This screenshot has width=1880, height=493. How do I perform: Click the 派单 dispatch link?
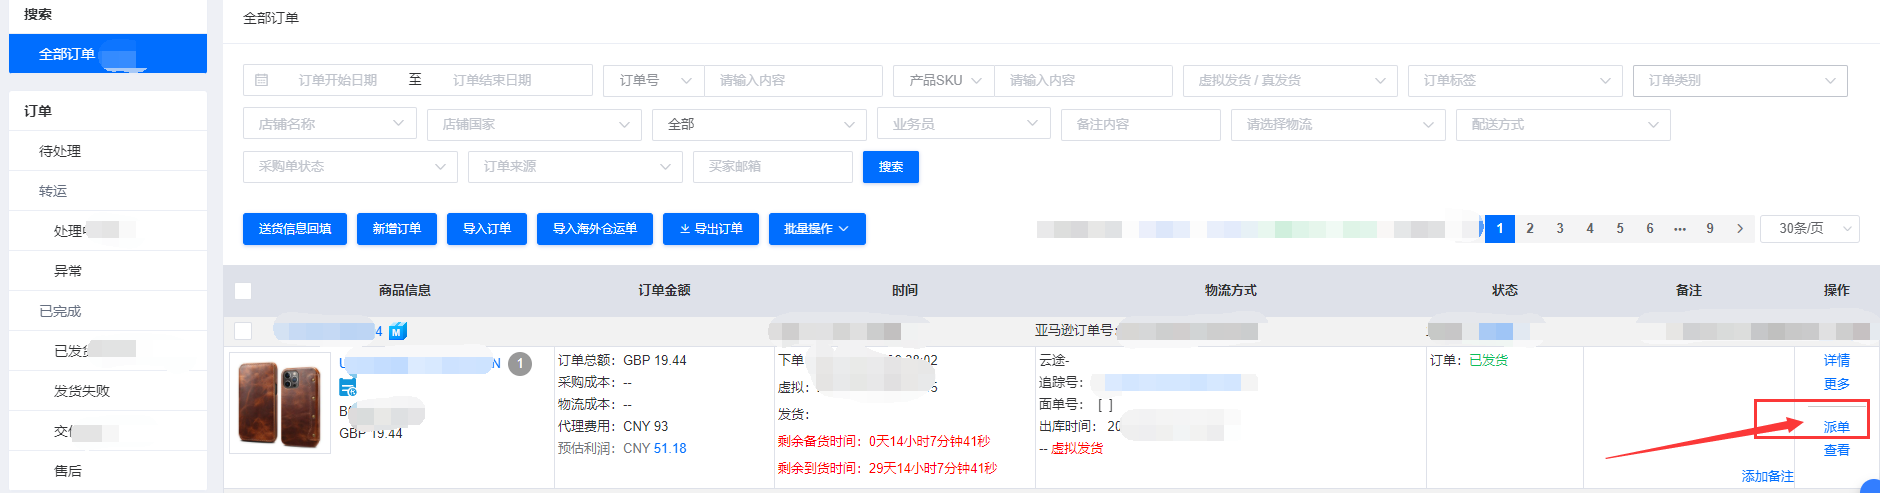(1836, 427)
